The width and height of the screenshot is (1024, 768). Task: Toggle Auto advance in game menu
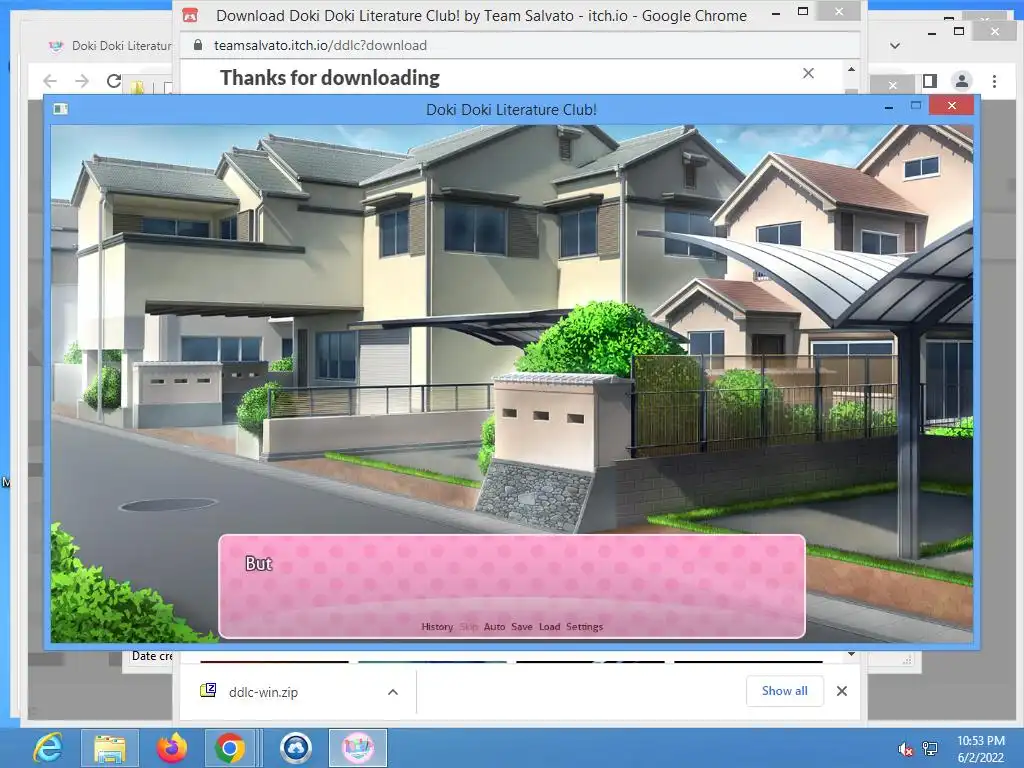[494, 626]
